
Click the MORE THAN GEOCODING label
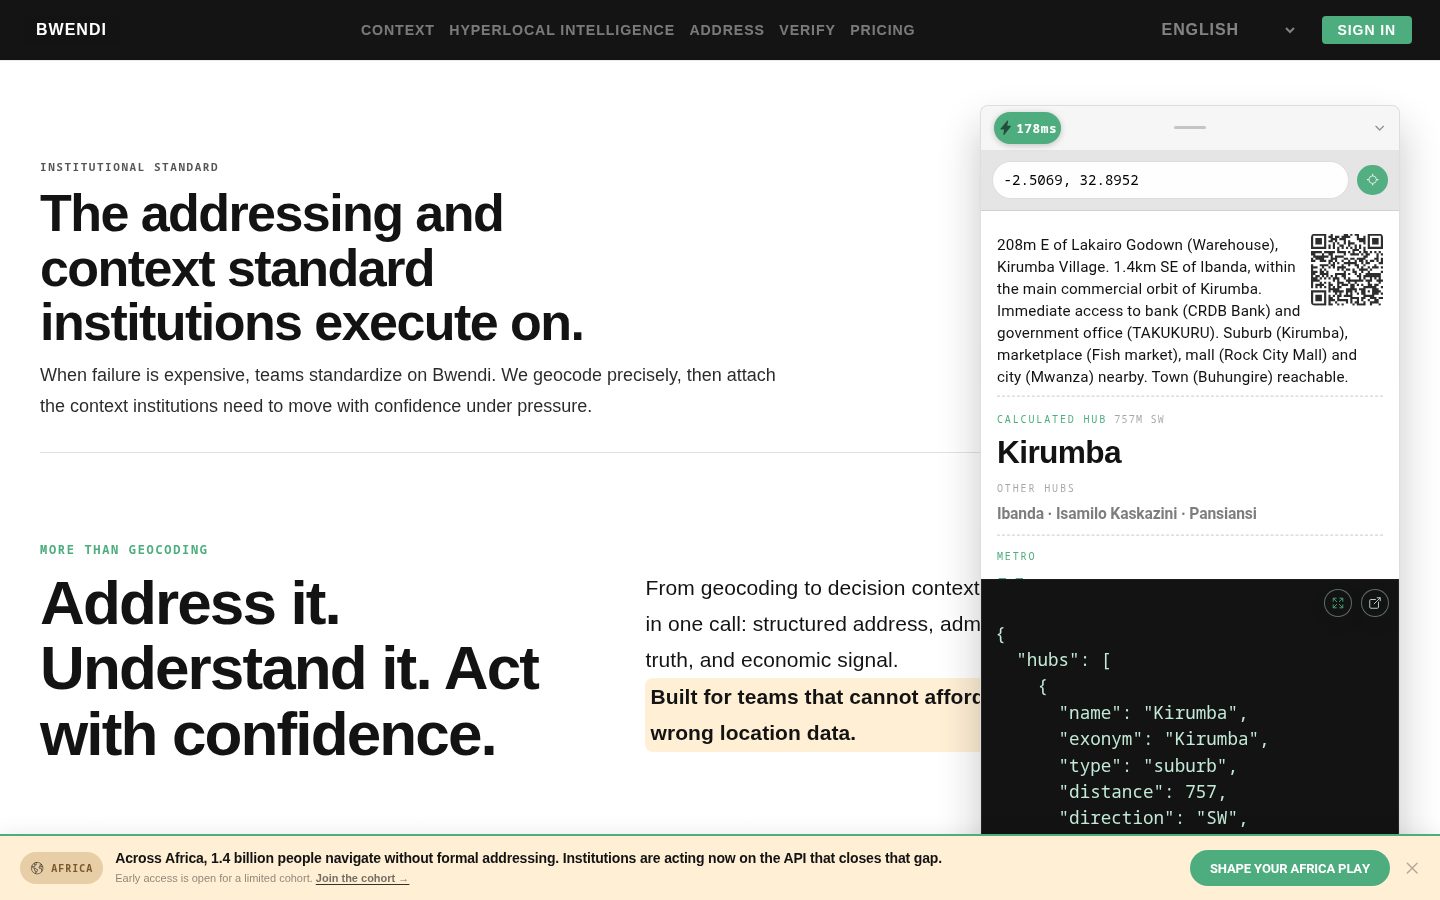pyautogui.click(x=124, y=550)
